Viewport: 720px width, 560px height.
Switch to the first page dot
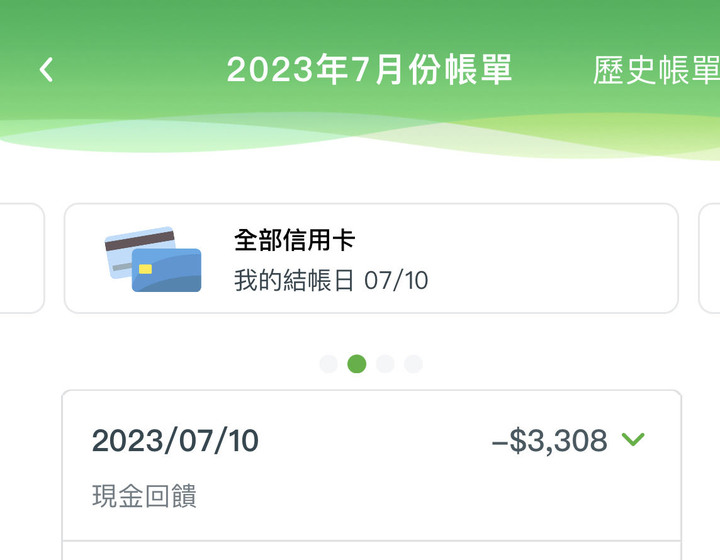(x=328, y=364)
